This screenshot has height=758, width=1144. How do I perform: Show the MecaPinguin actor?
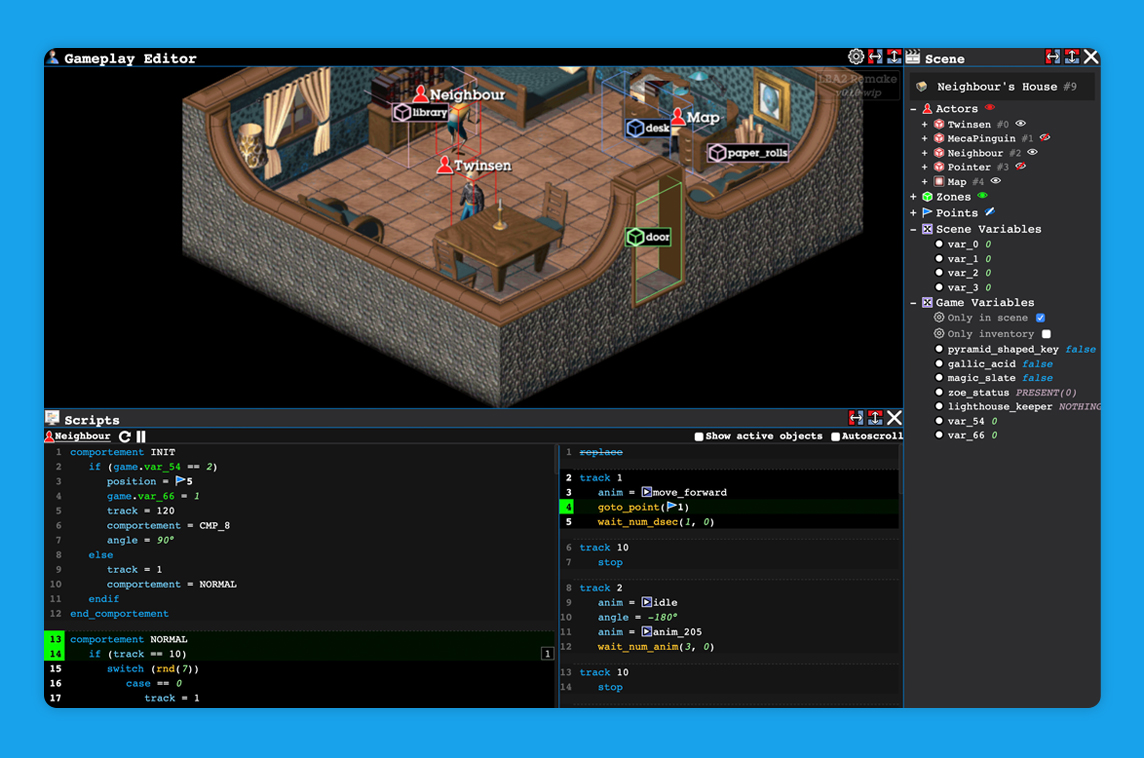tap(1045, 138)
